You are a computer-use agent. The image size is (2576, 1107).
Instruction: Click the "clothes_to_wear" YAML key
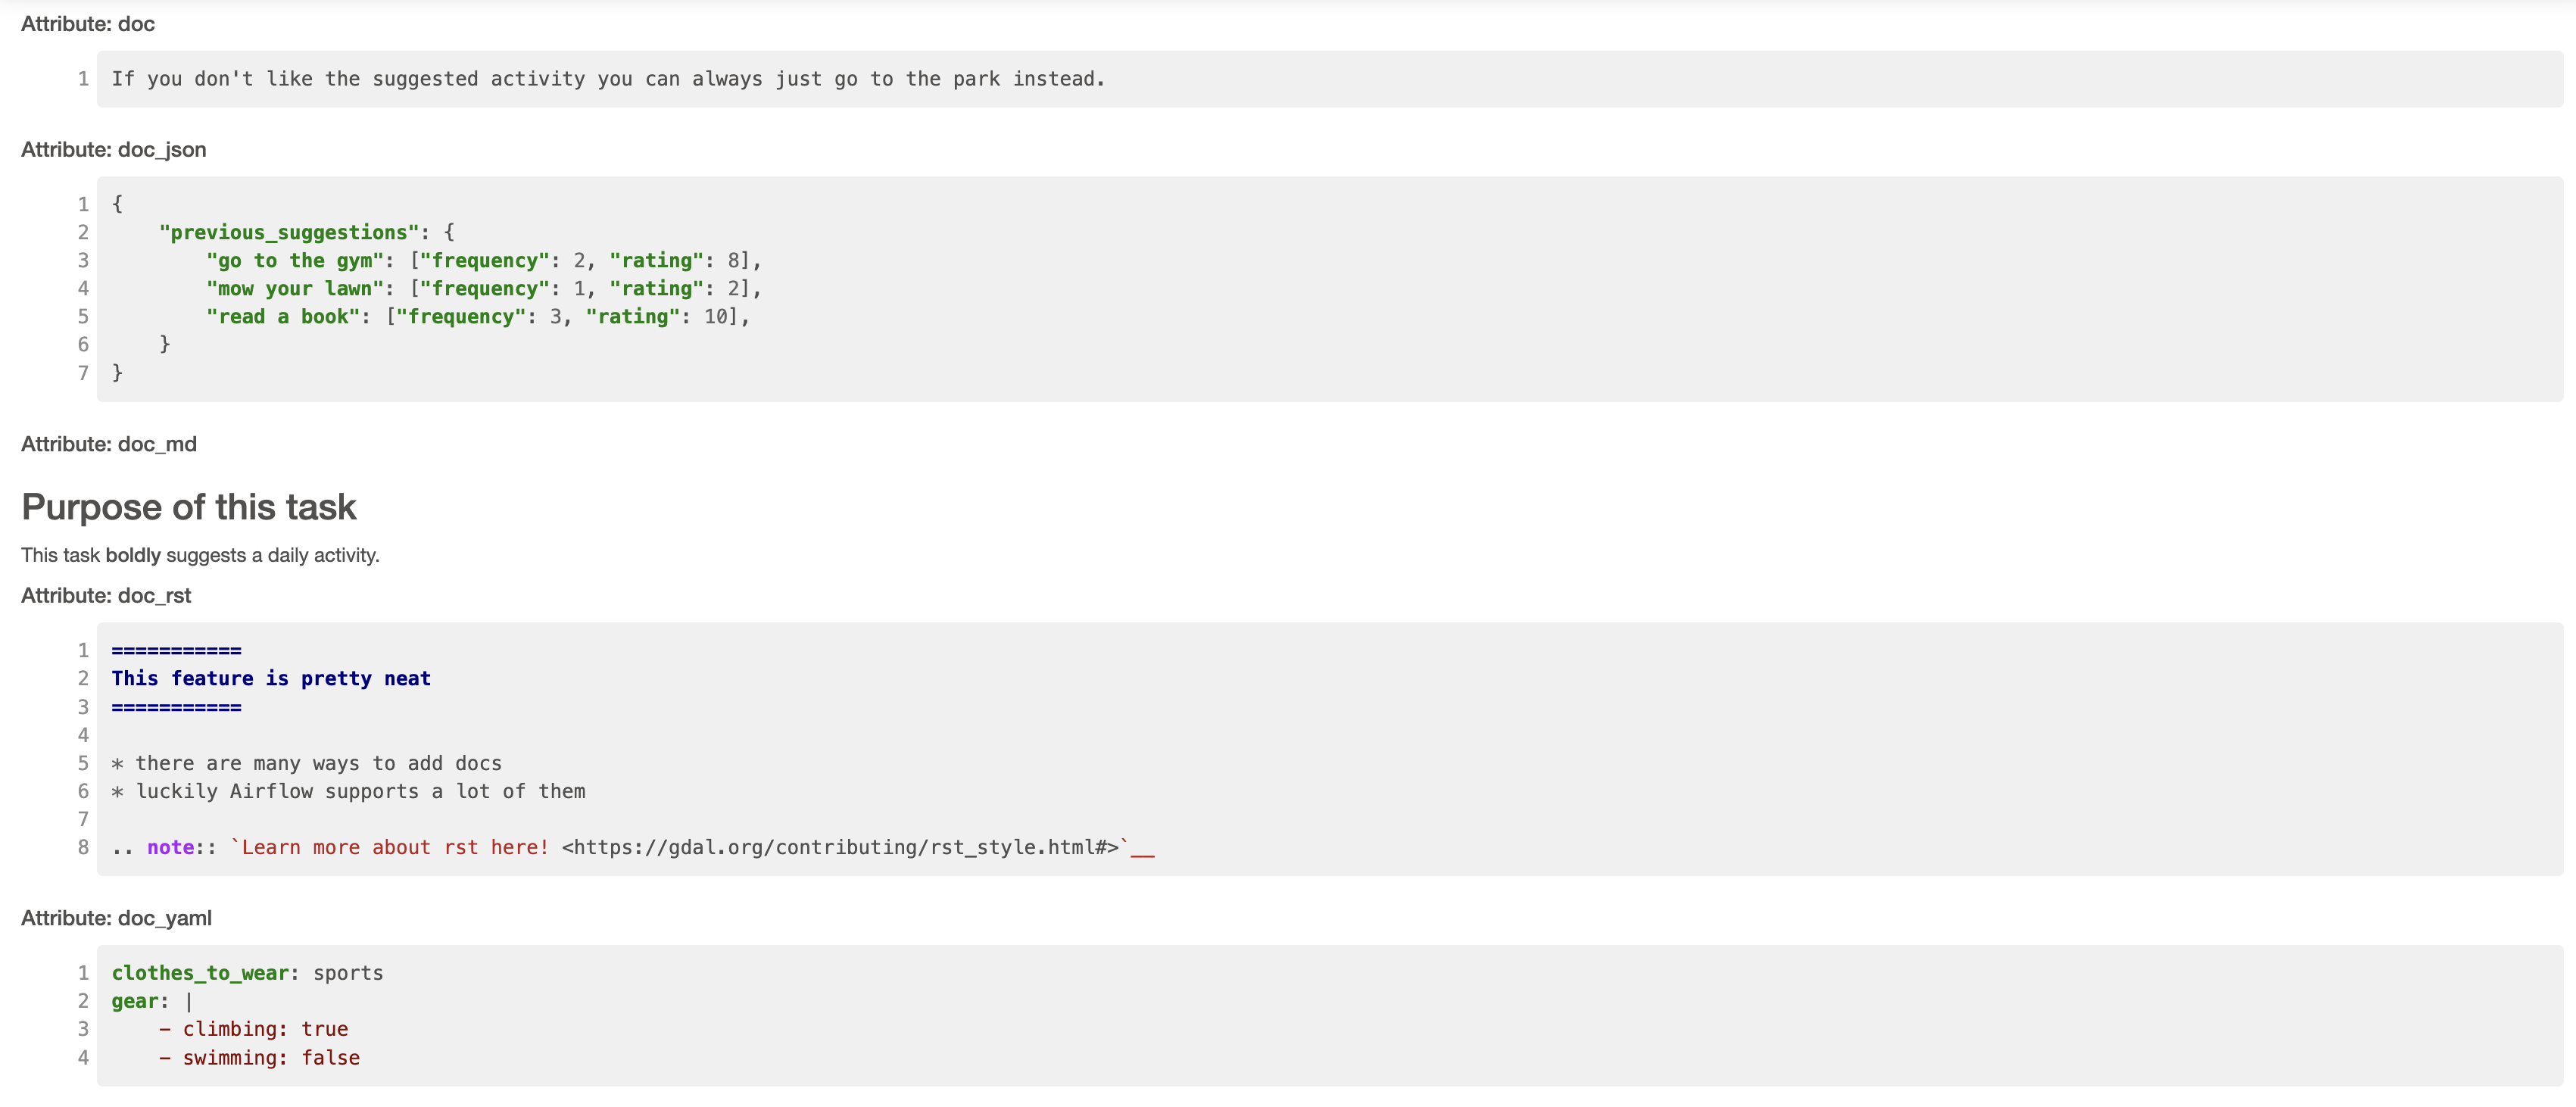(x=200, y=973)
